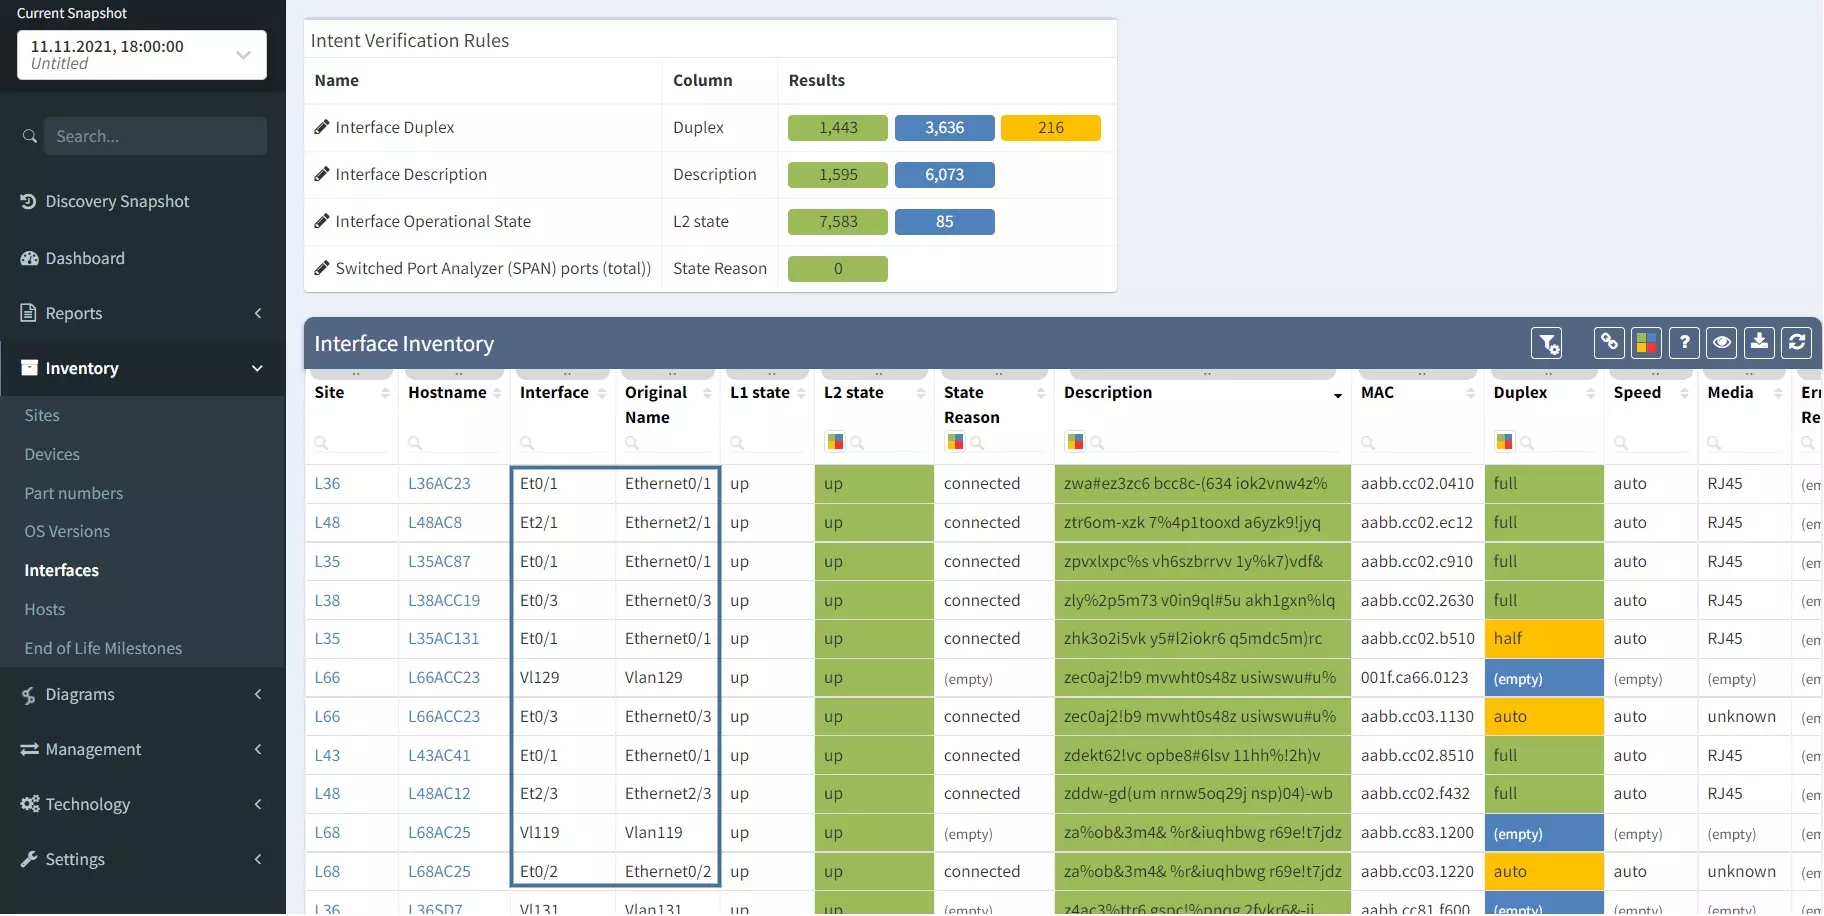Screen dimensions: 1824x916
Task: Toggle column visibility with eye icon
Action: [x=1721, y=343]
